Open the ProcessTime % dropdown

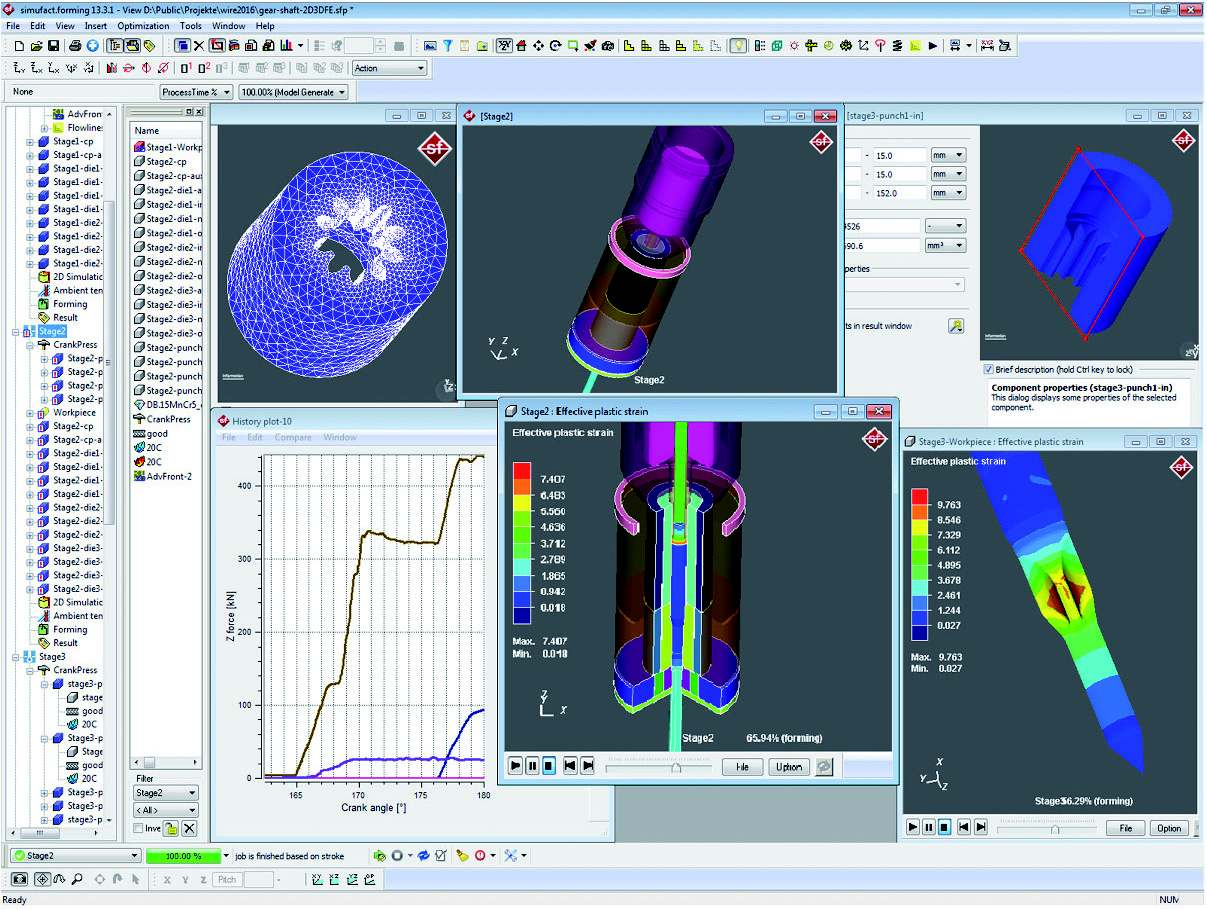pos(196,92)
